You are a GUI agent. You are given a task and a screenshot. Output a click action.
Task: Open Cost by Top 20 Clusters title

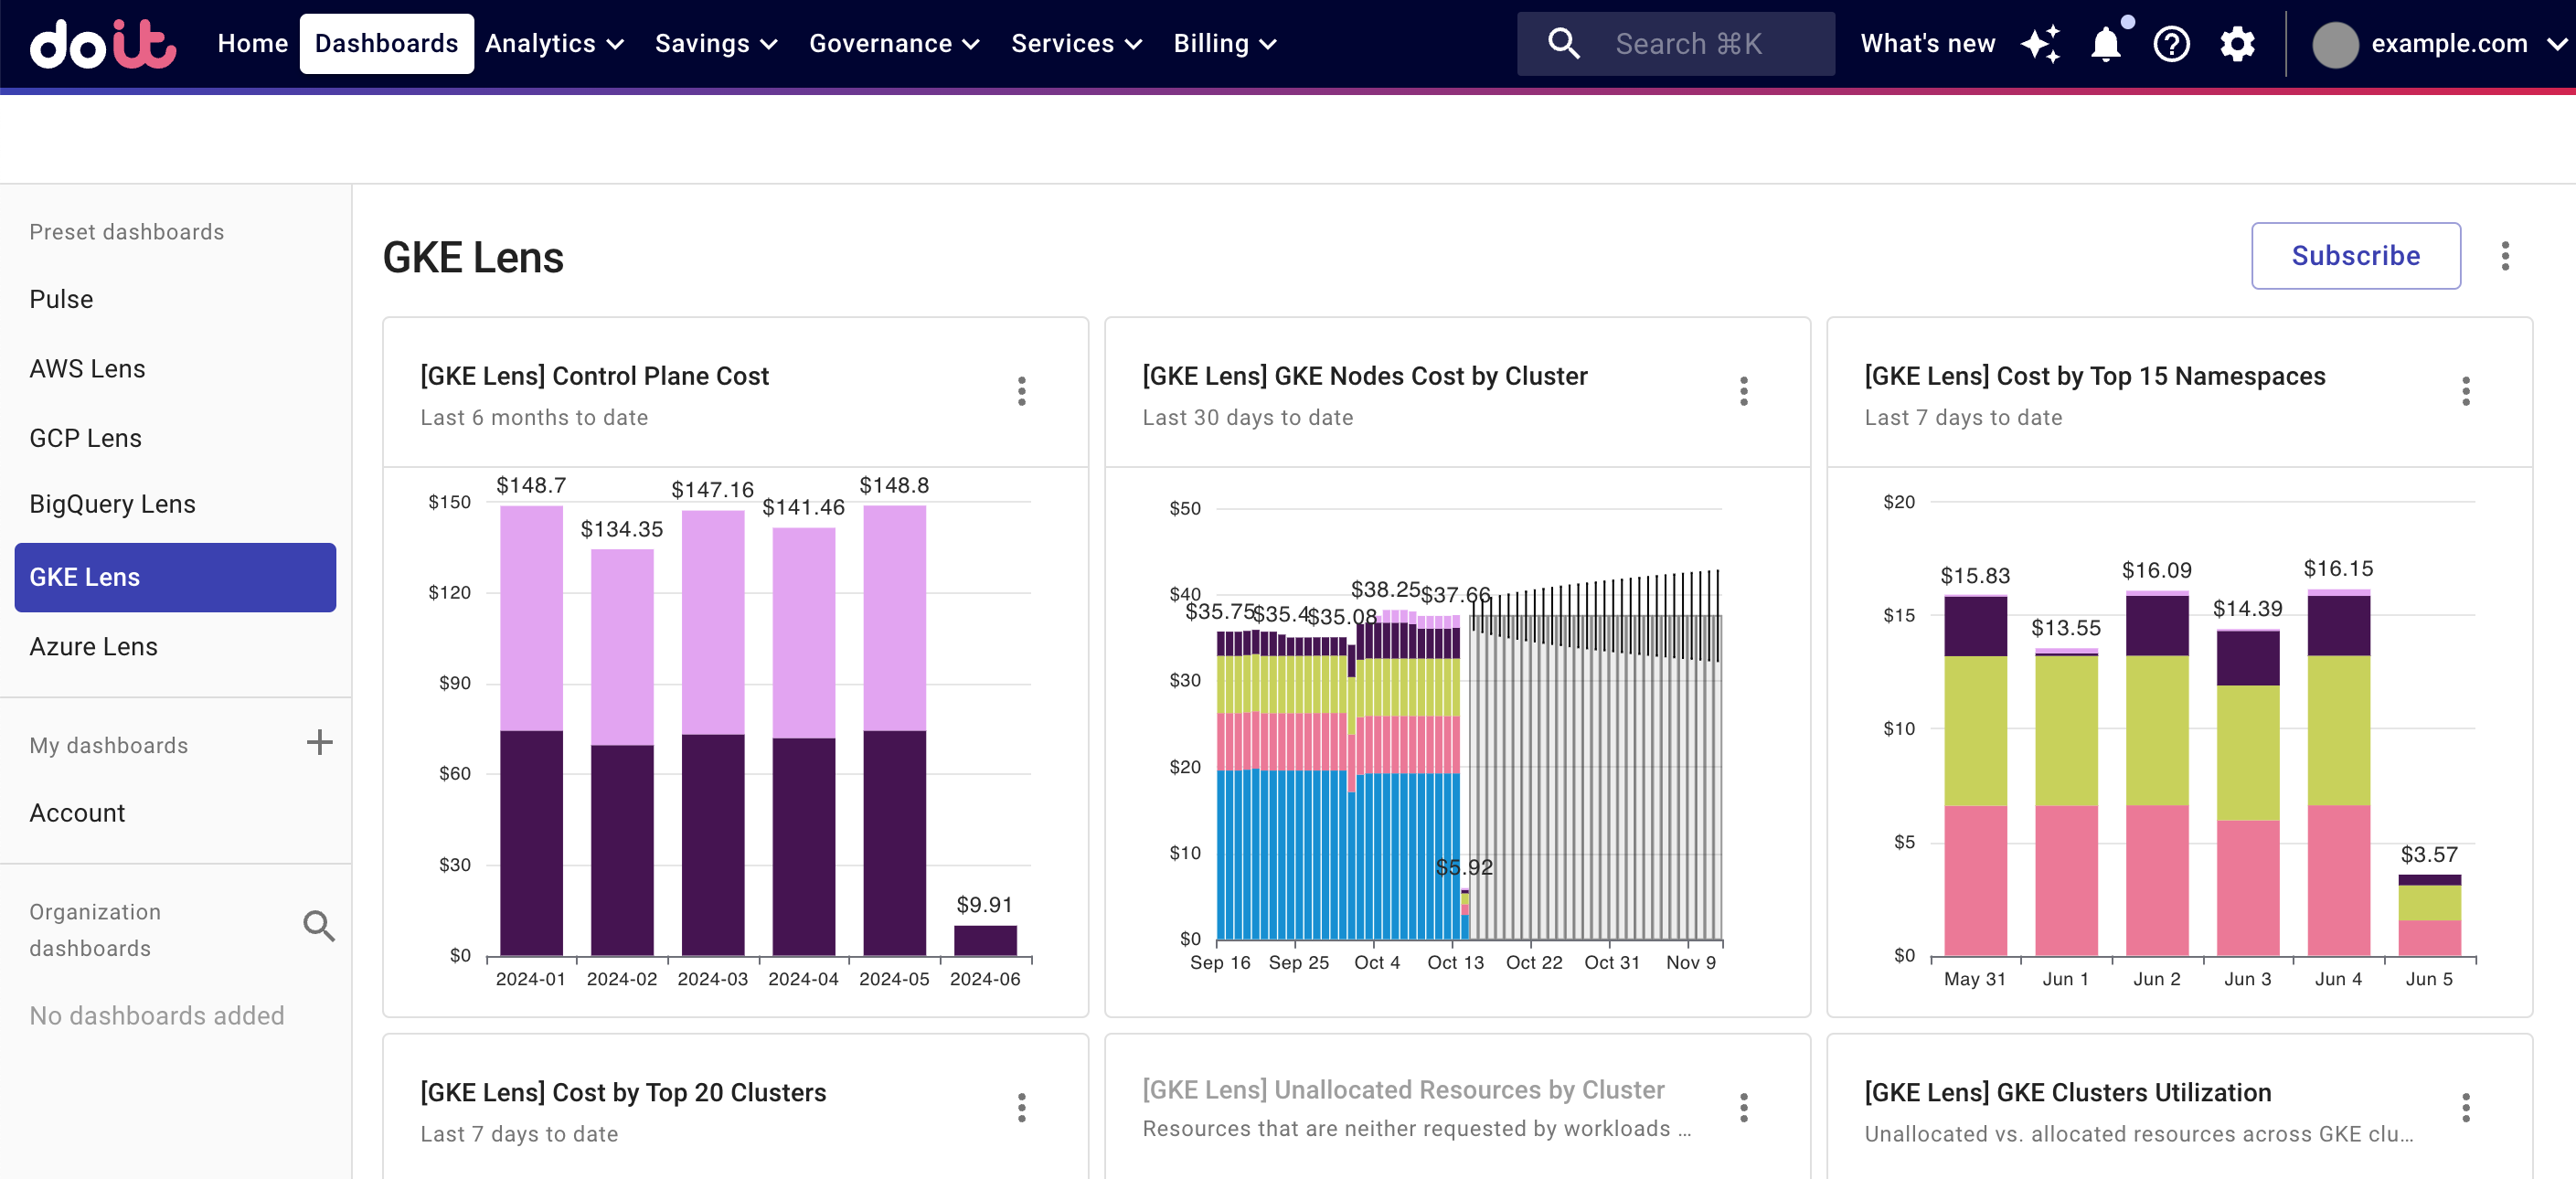622,1092
